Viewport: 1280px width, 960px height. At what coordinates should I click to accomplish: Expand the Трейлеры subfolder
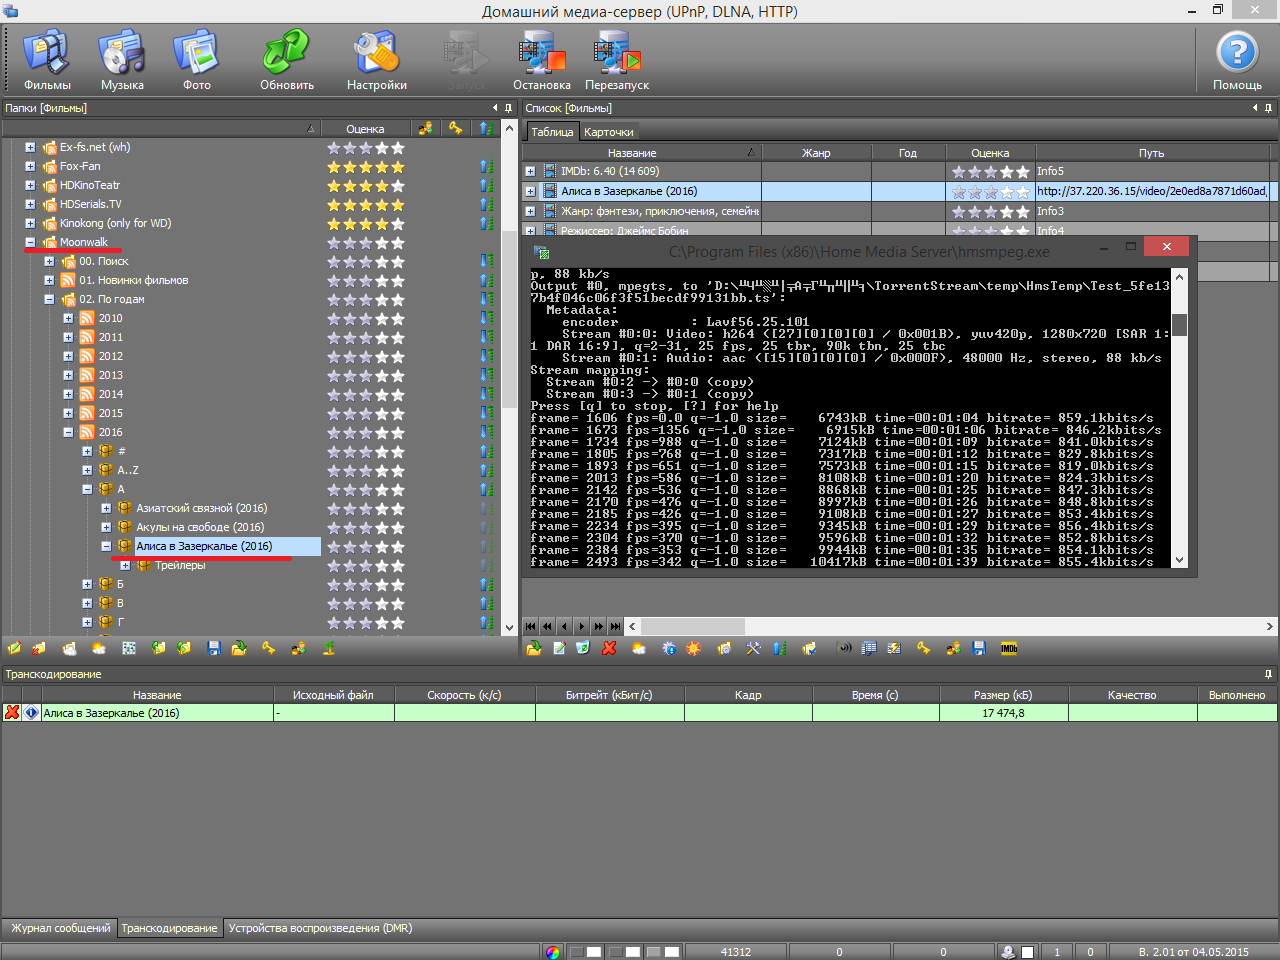[x=125, y=565]
